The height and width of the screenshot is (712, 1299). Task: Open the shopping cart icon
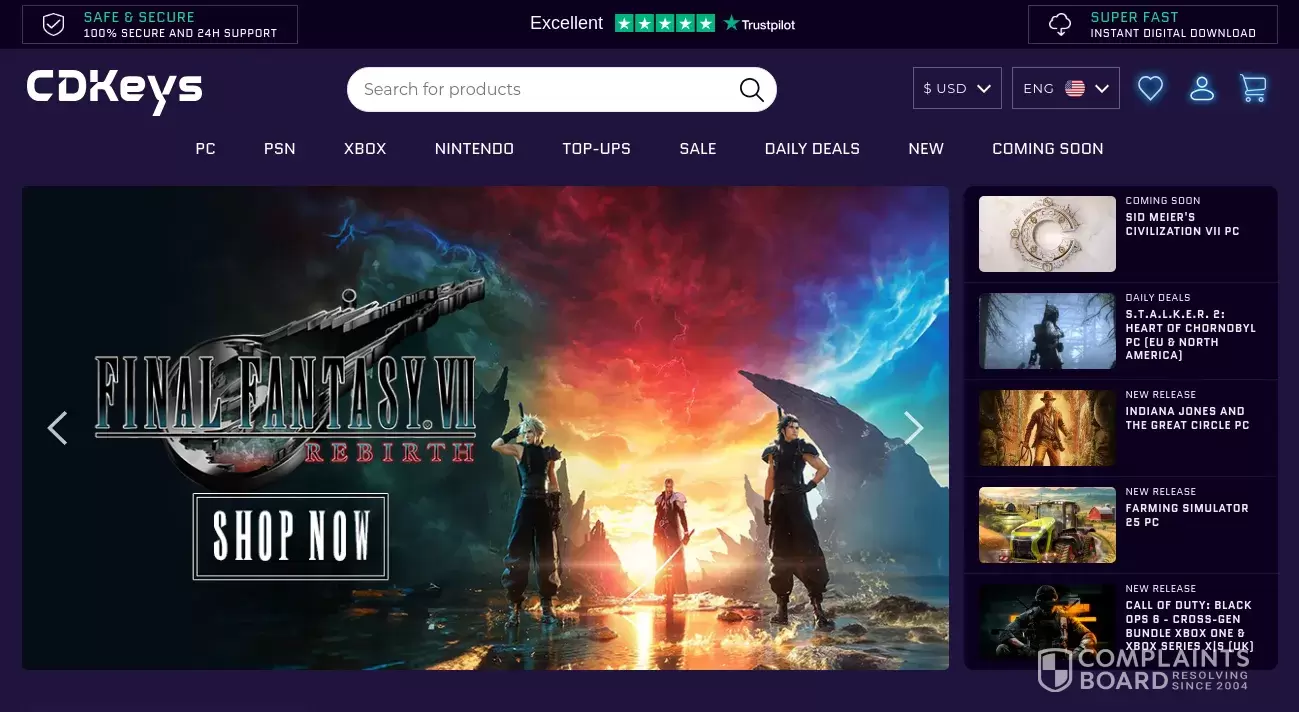[x=1253, y=89]
